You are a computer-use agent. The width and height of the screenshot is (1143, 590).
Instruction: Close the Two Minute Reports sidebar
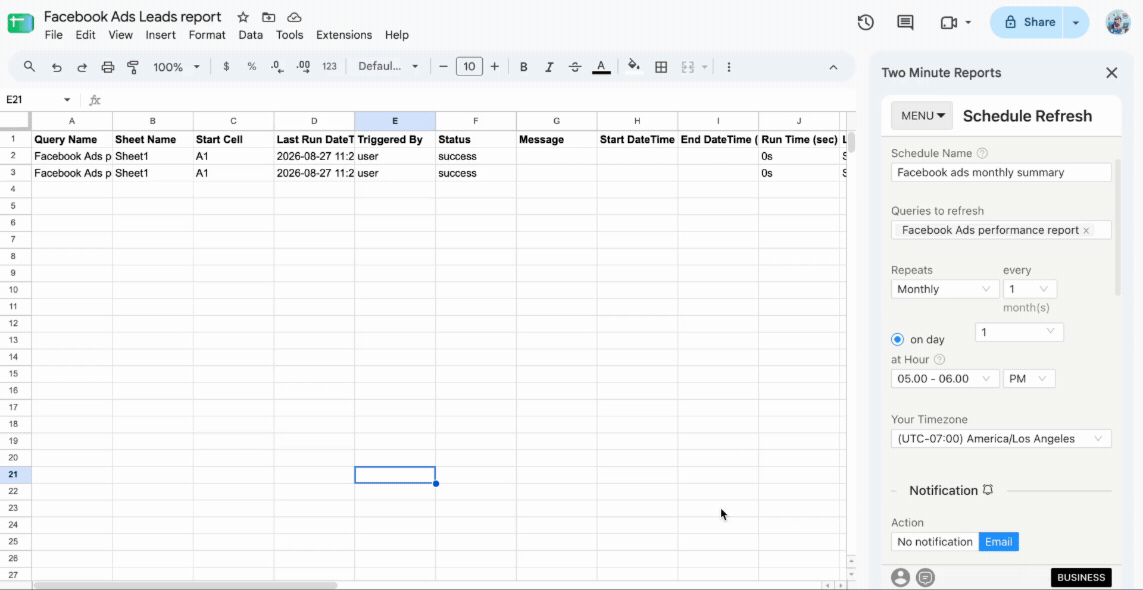(x=1111, y=73)
